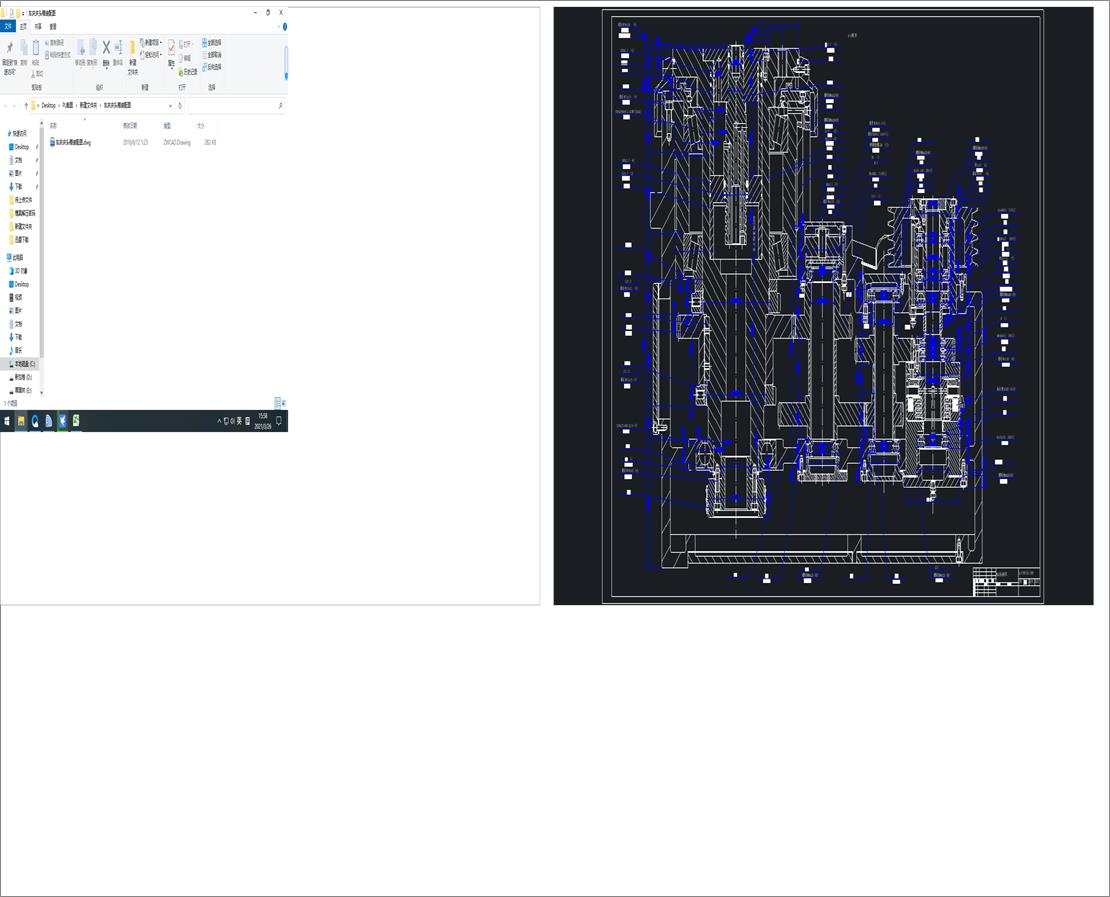Select the D: drive in navigation pane
Image resolution: width=1110 pixels, height=897 pixels.
pyautogui.click(x=23, y=377)
